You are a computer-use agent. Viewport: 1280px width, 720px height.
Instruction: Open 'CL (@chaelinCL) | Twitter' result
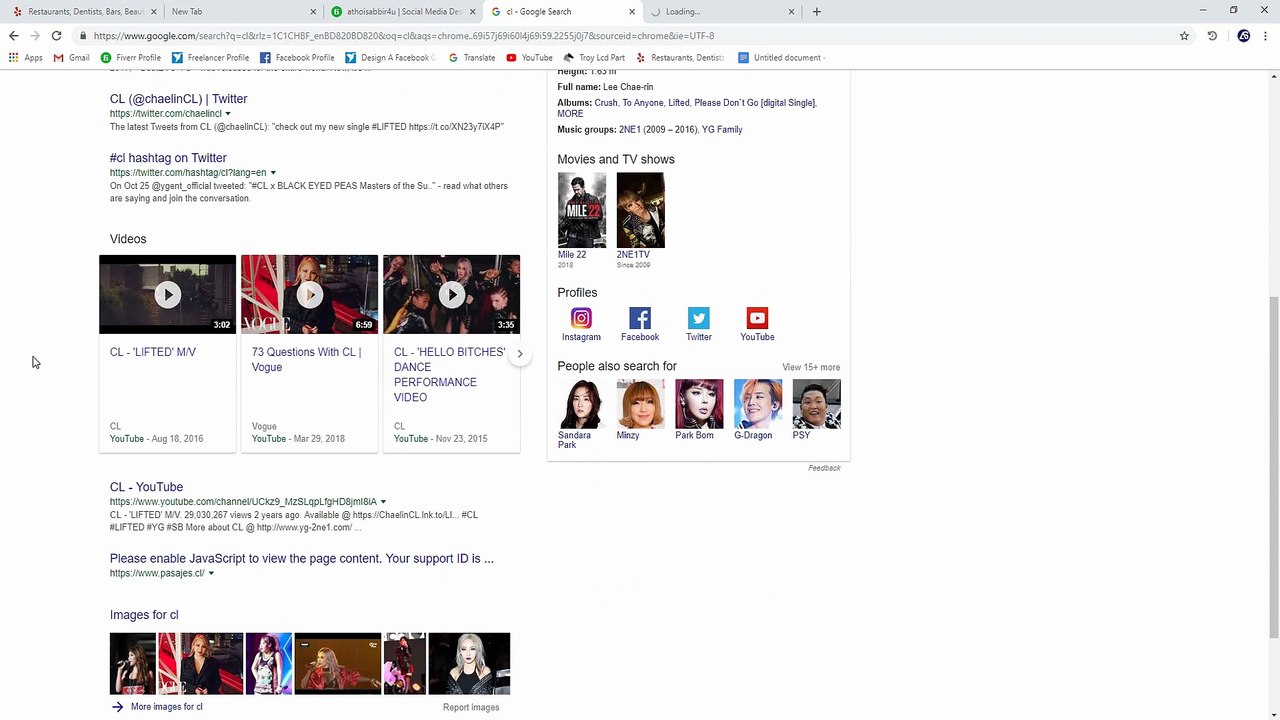(178, 99)
